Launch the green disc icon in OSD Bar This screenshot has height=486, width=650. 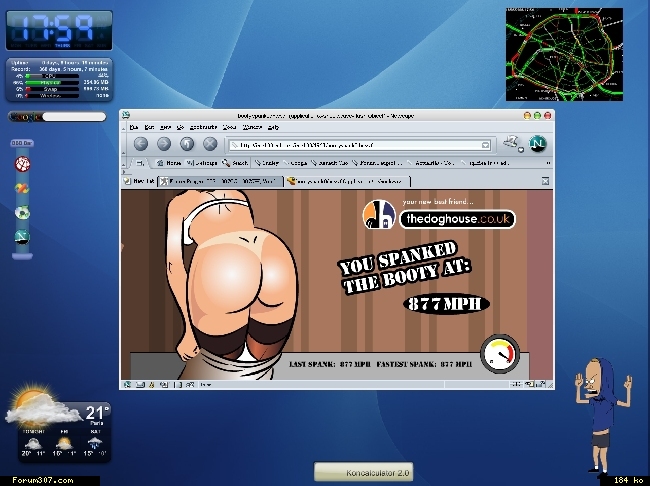coord(22,212)
